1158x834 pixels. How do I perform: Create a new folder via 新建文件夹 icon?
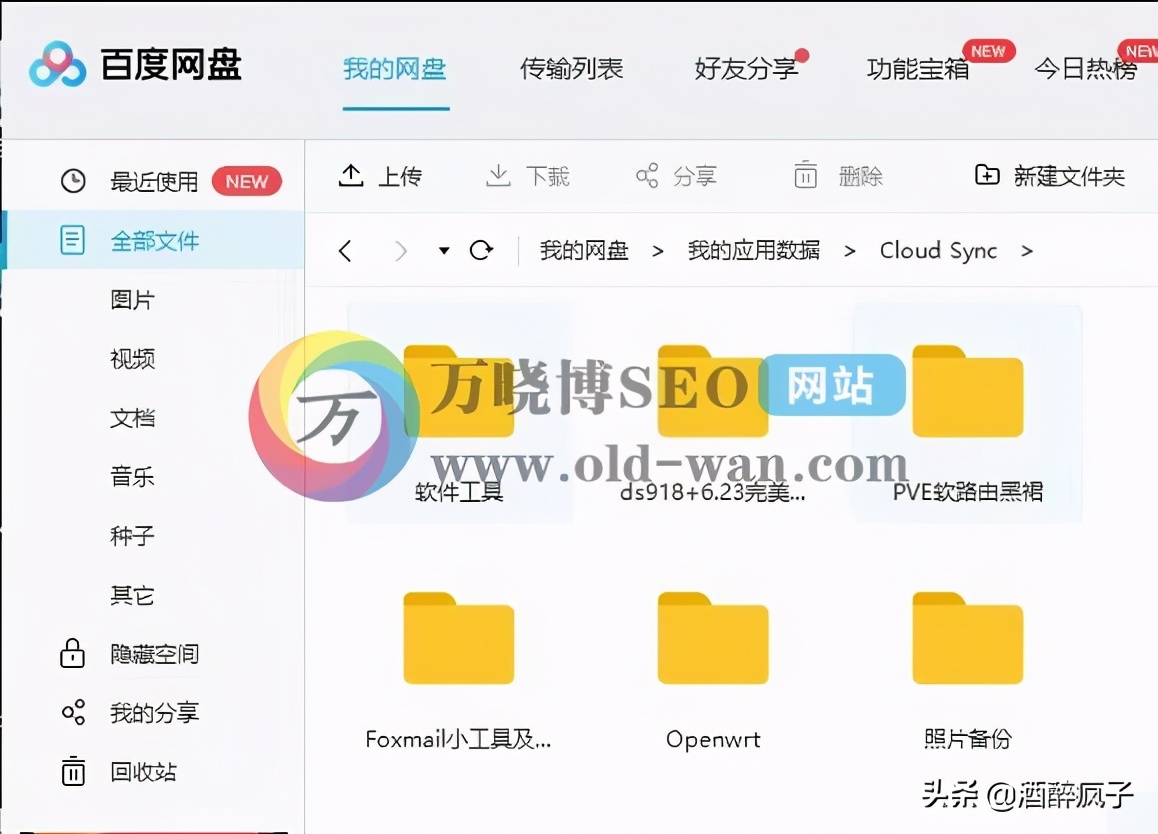point(986,174)
